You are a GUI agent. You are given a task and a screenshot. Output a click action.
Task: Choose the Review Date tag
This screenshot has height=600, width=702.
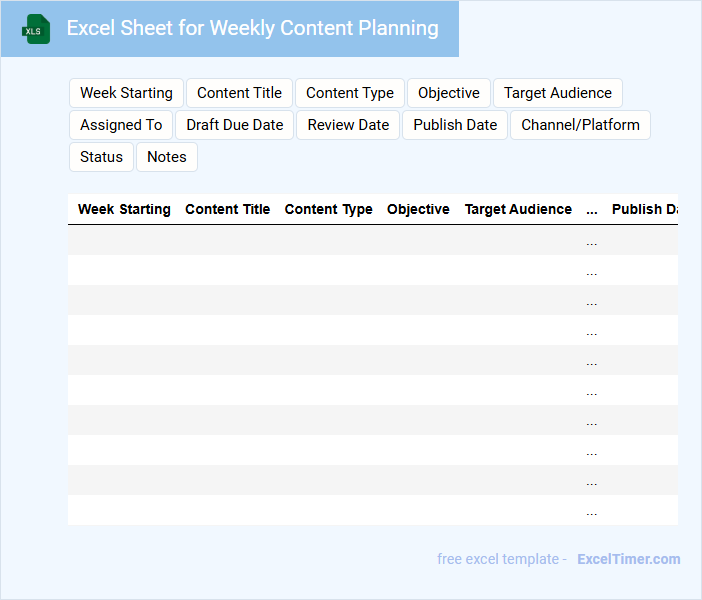[348, 125]
